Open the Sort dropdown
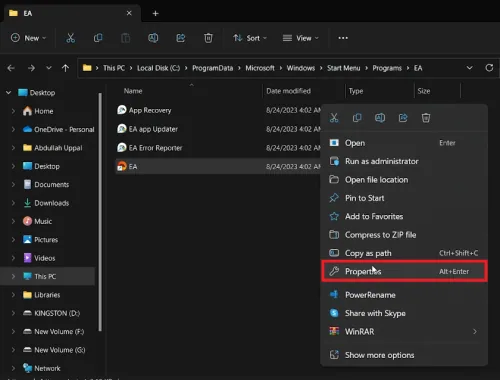The width and height of the screenshot is (500, 380). click(250, 38)
